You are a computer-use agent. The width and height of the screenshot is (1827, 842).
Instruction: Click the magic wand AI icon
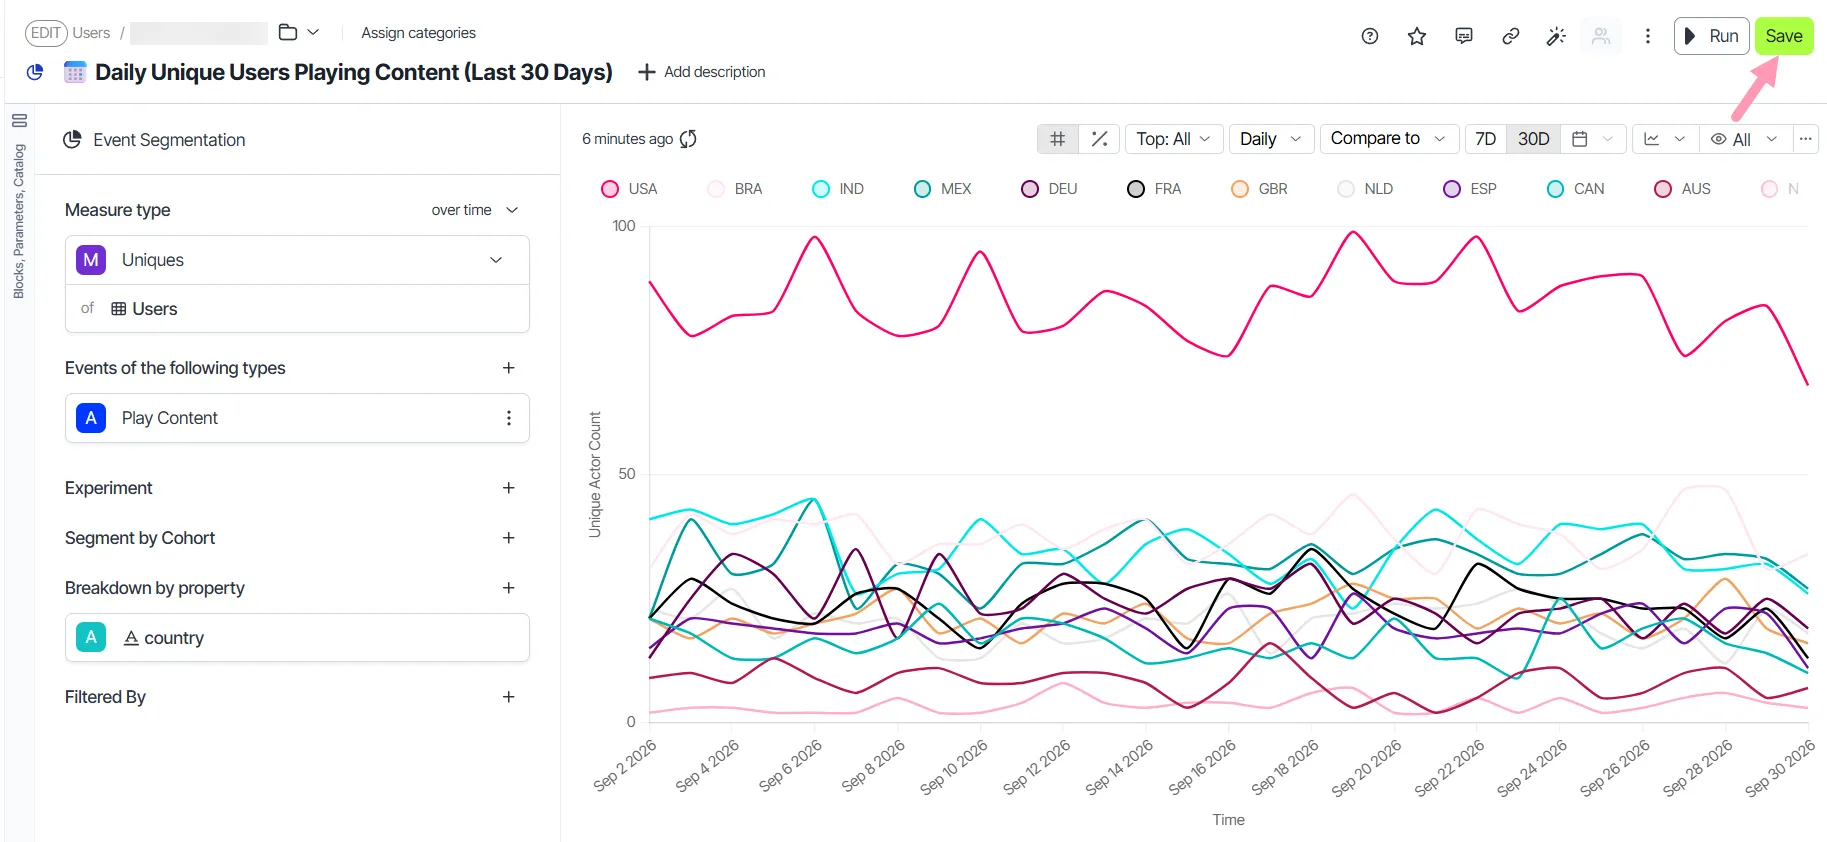(x=1556, y=36)
